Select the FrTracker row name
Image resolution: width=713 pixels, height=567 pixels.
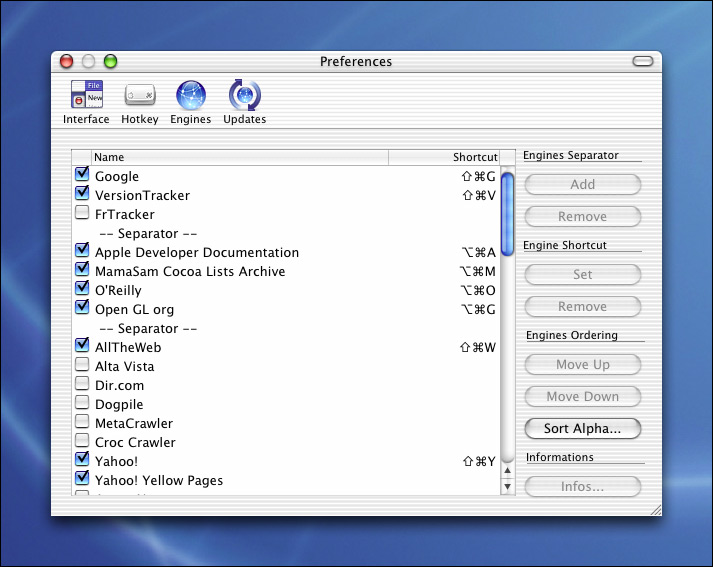pyautogui.click(x=125, y=215)
